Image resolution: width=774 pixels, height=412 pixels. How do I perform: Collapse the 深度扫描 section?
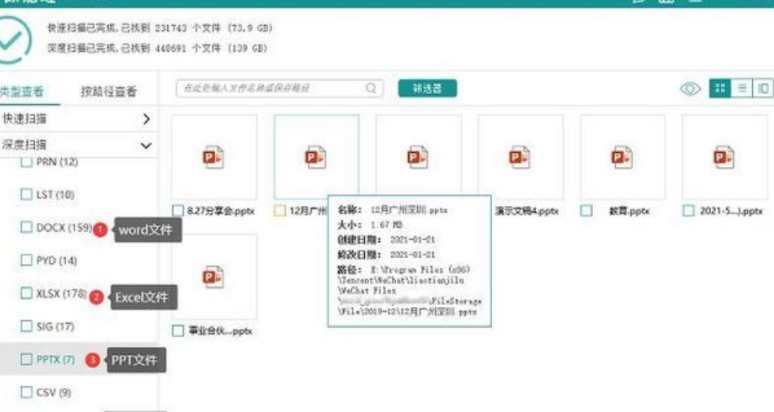point(146,145)
